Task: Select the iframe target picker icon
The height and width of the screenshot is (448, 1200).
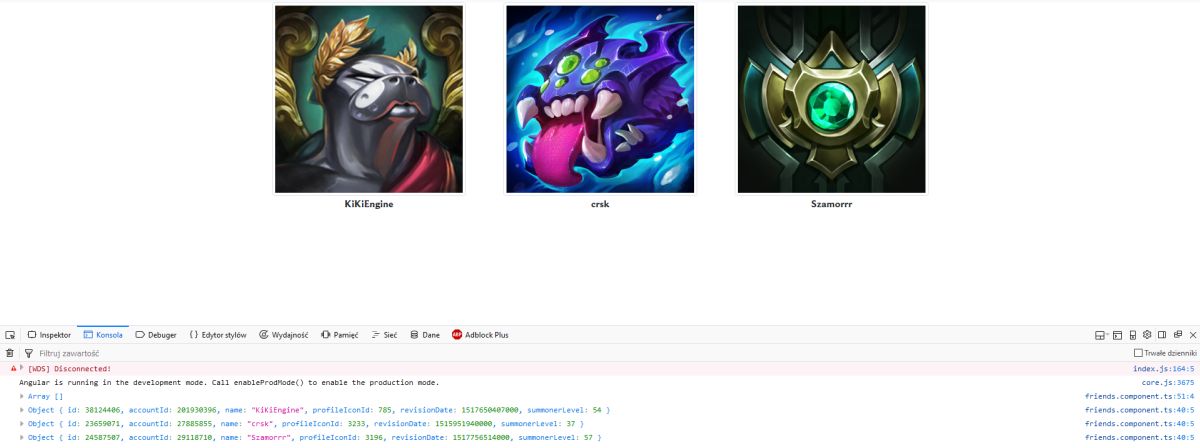Action: coord(1100,335)
